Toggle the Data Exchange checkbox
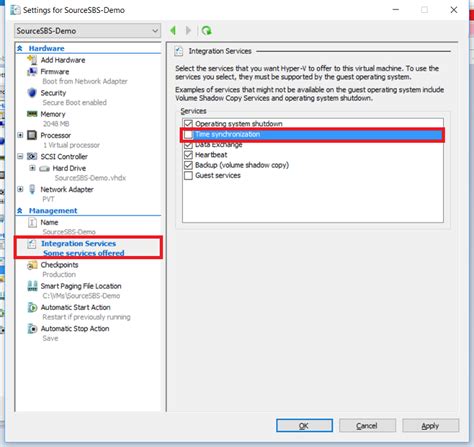Screen dimensions: 474x447 pyautogui.click(x=188, y=145)
